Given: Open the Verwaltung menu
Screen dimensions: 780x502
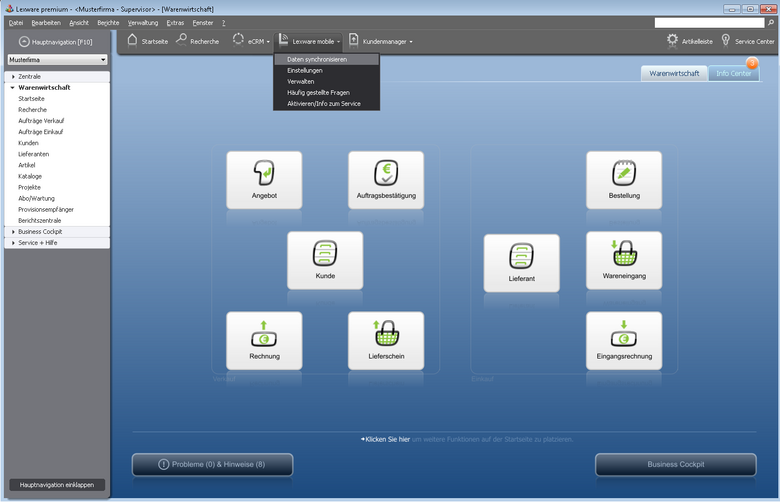Looking at the screenshot, I should [143, 23].
